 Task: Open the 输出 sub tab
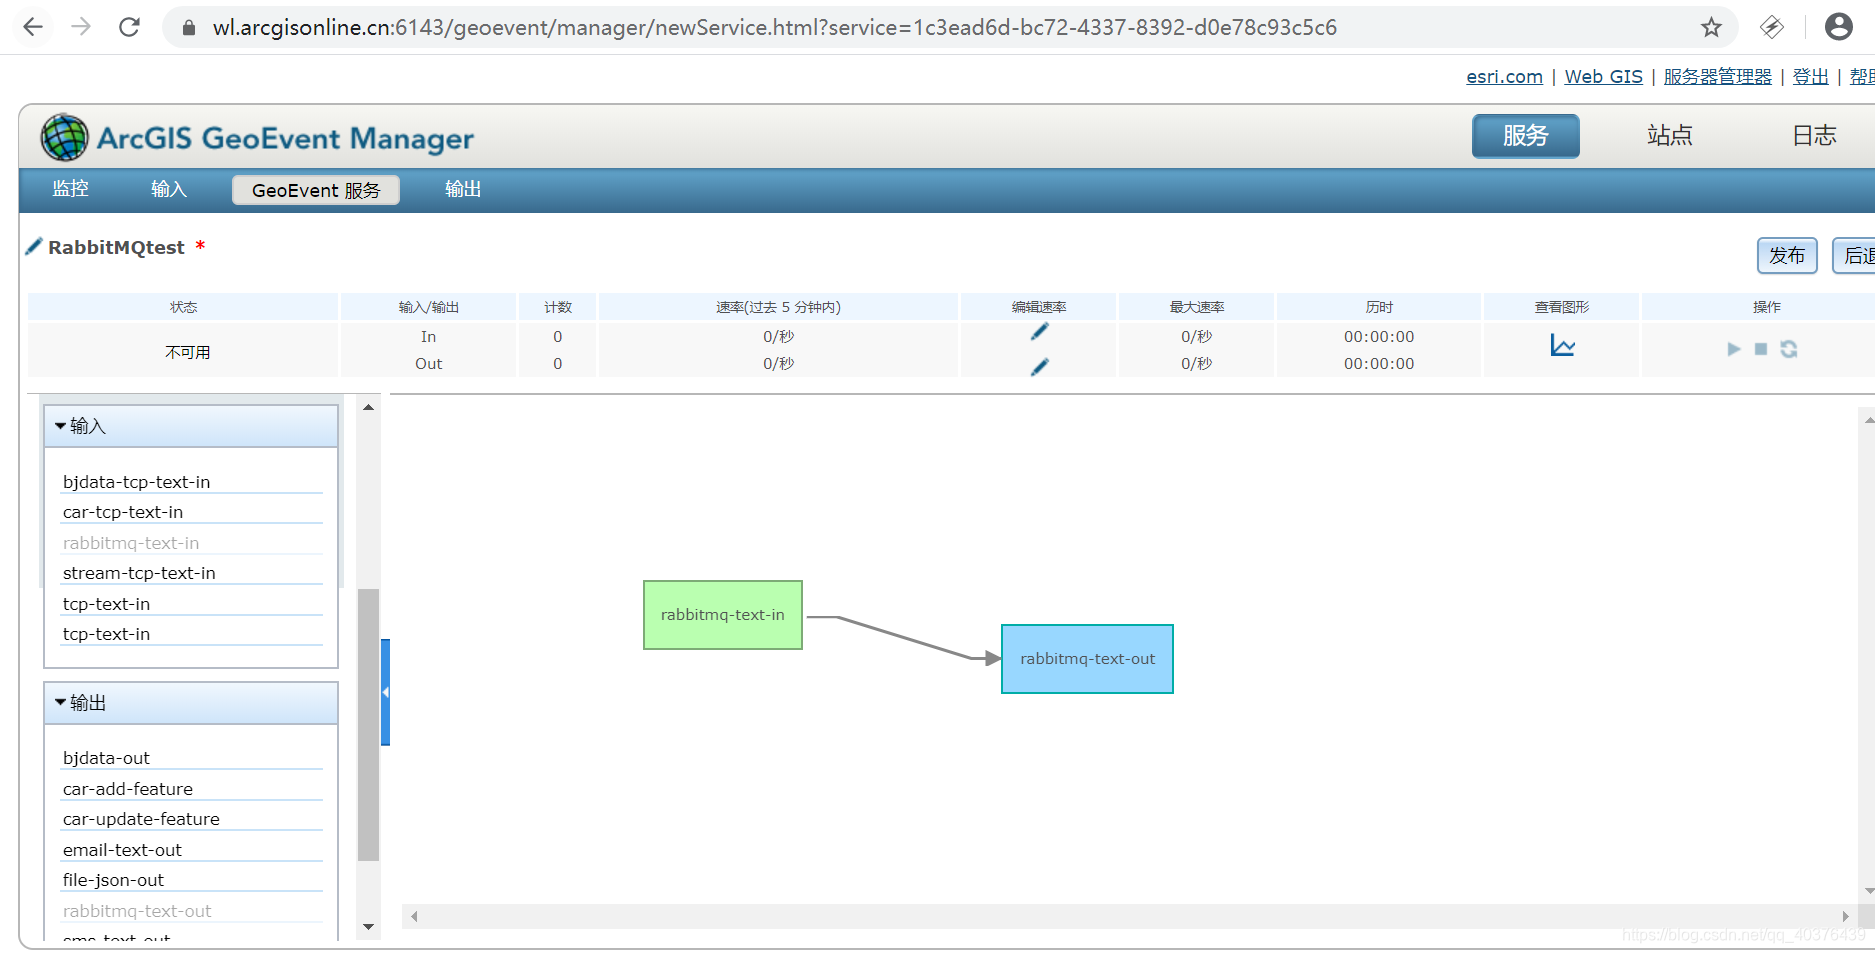click(463, 189)
